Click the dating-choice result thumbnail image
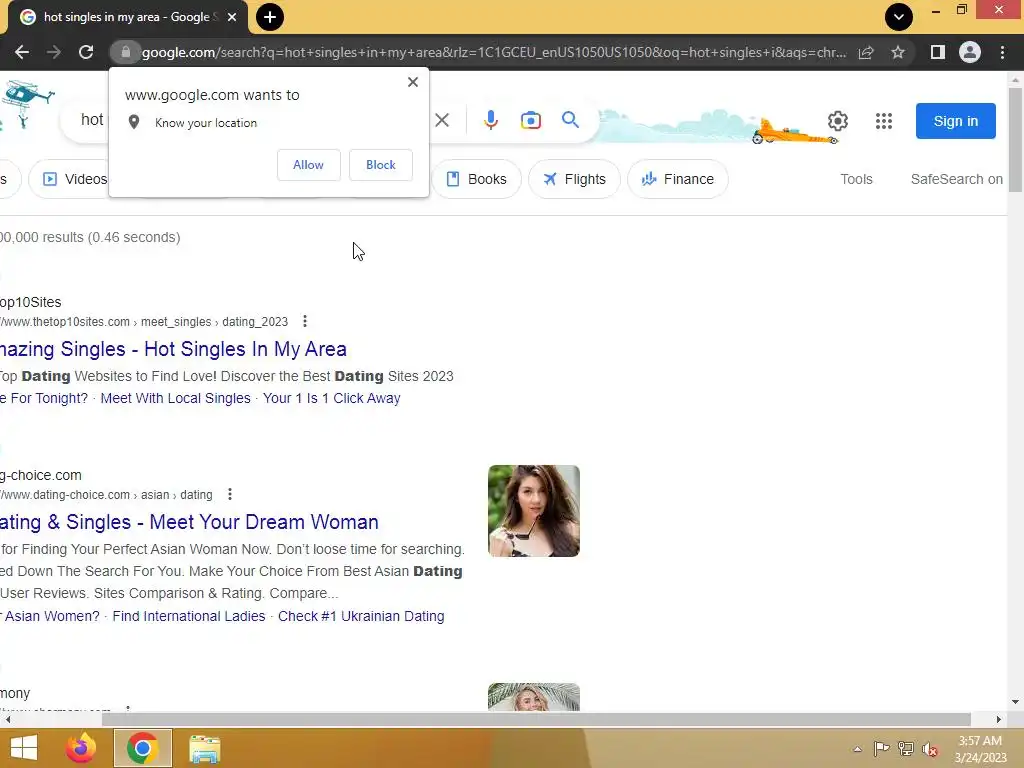 click(534, 511)
